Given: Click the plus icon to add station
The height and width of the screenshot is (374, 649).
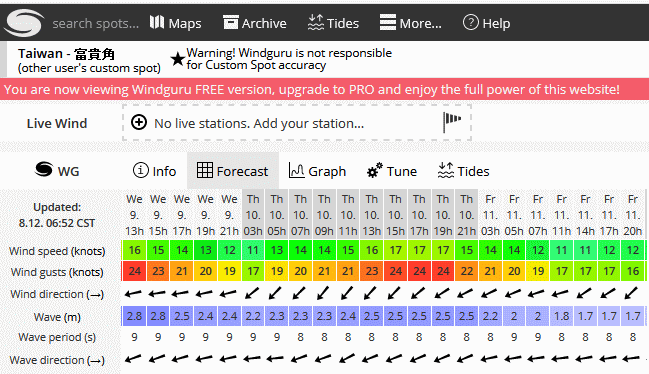Looking at the screenshot, I should pyautogui.click(x=139, y=122).
